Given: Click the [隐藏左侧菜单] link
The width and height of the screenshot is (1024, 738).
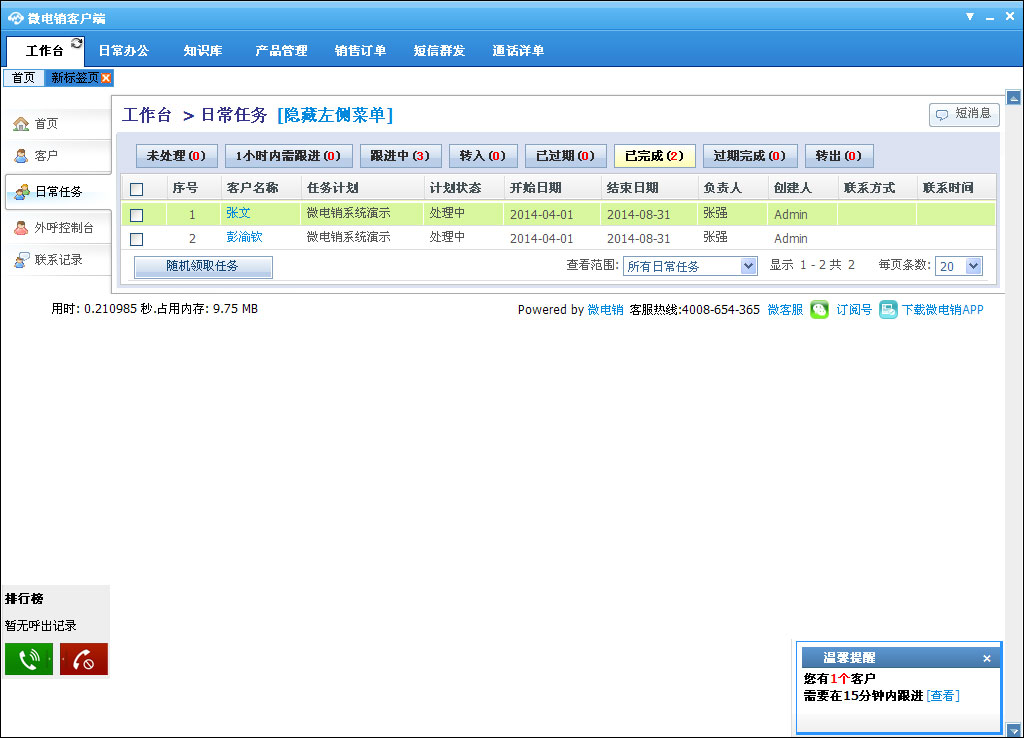Looking at the screenshot, I should point(335,116).
